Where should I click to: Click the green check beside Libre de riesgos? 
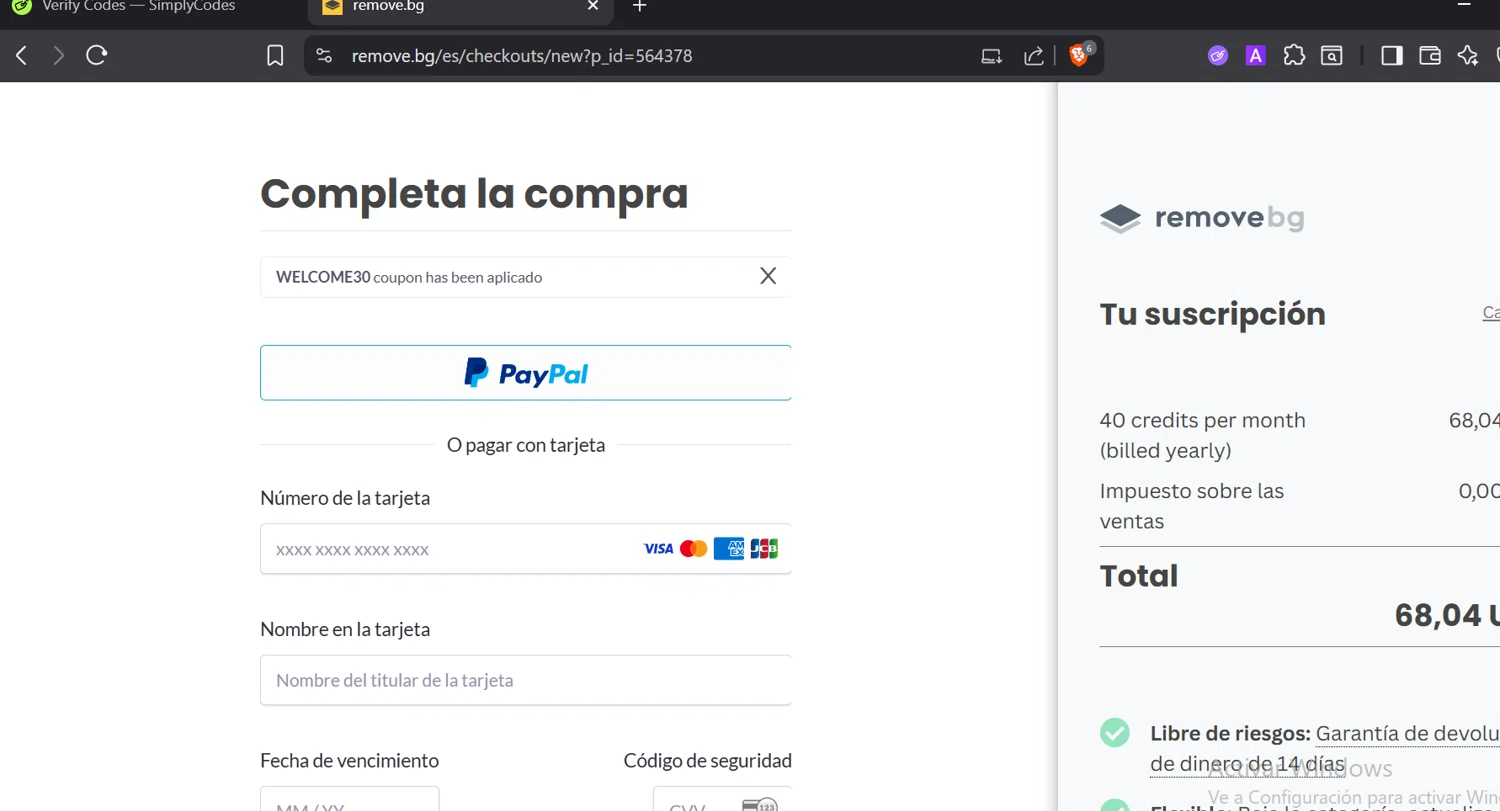[x=1115, y=733]
